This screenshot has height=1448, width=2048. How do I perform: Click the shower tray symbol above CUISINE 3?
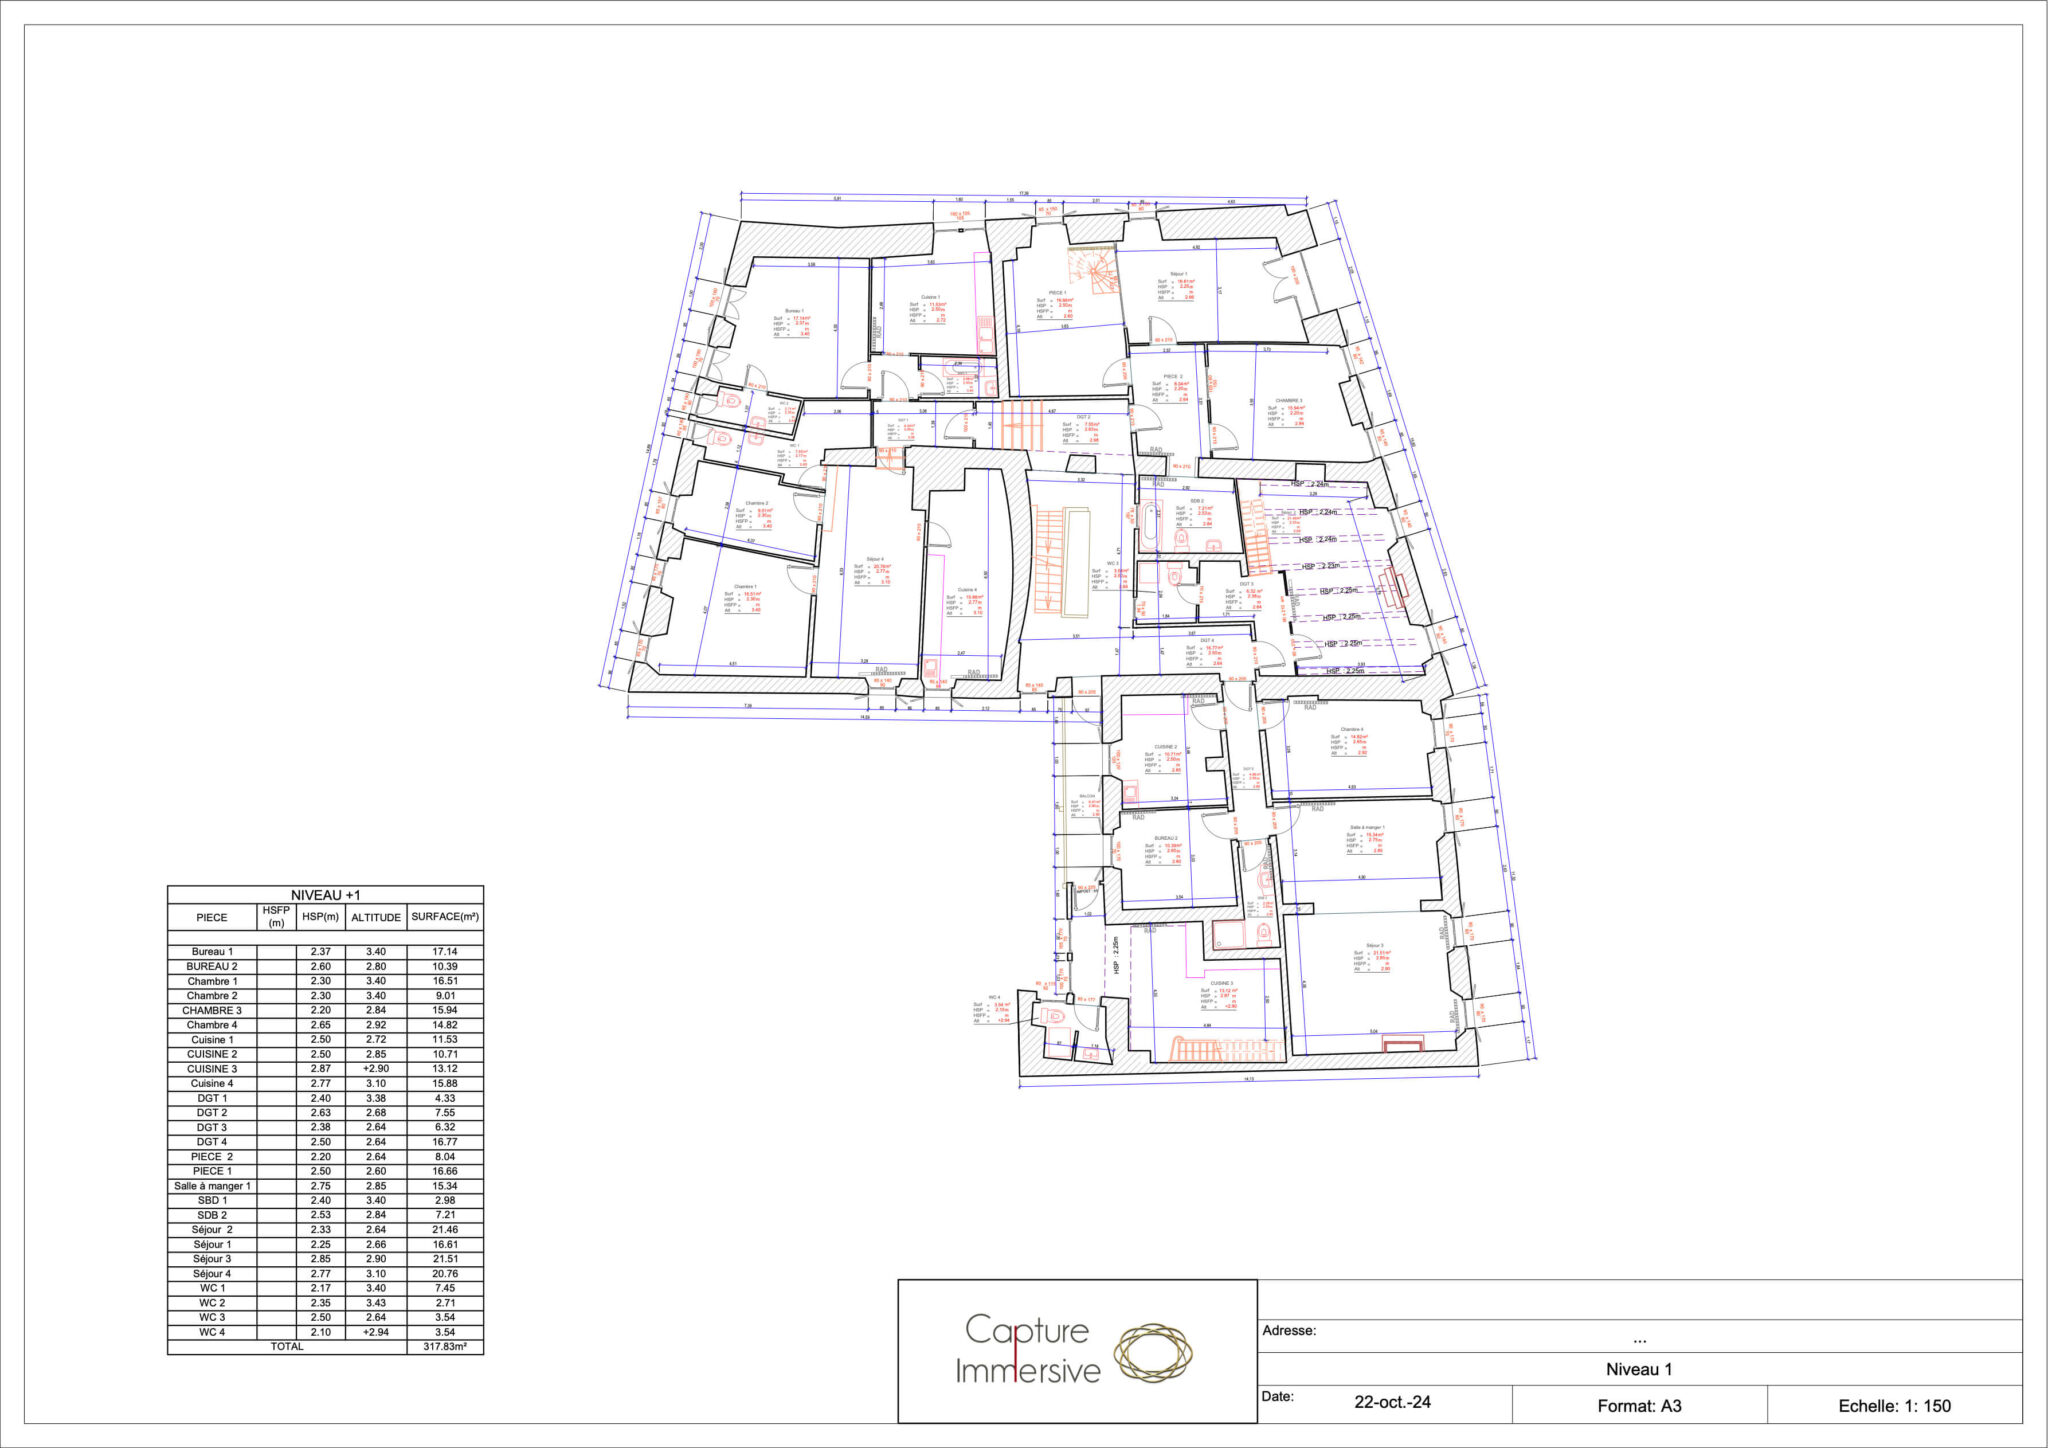click(1228, 935)
